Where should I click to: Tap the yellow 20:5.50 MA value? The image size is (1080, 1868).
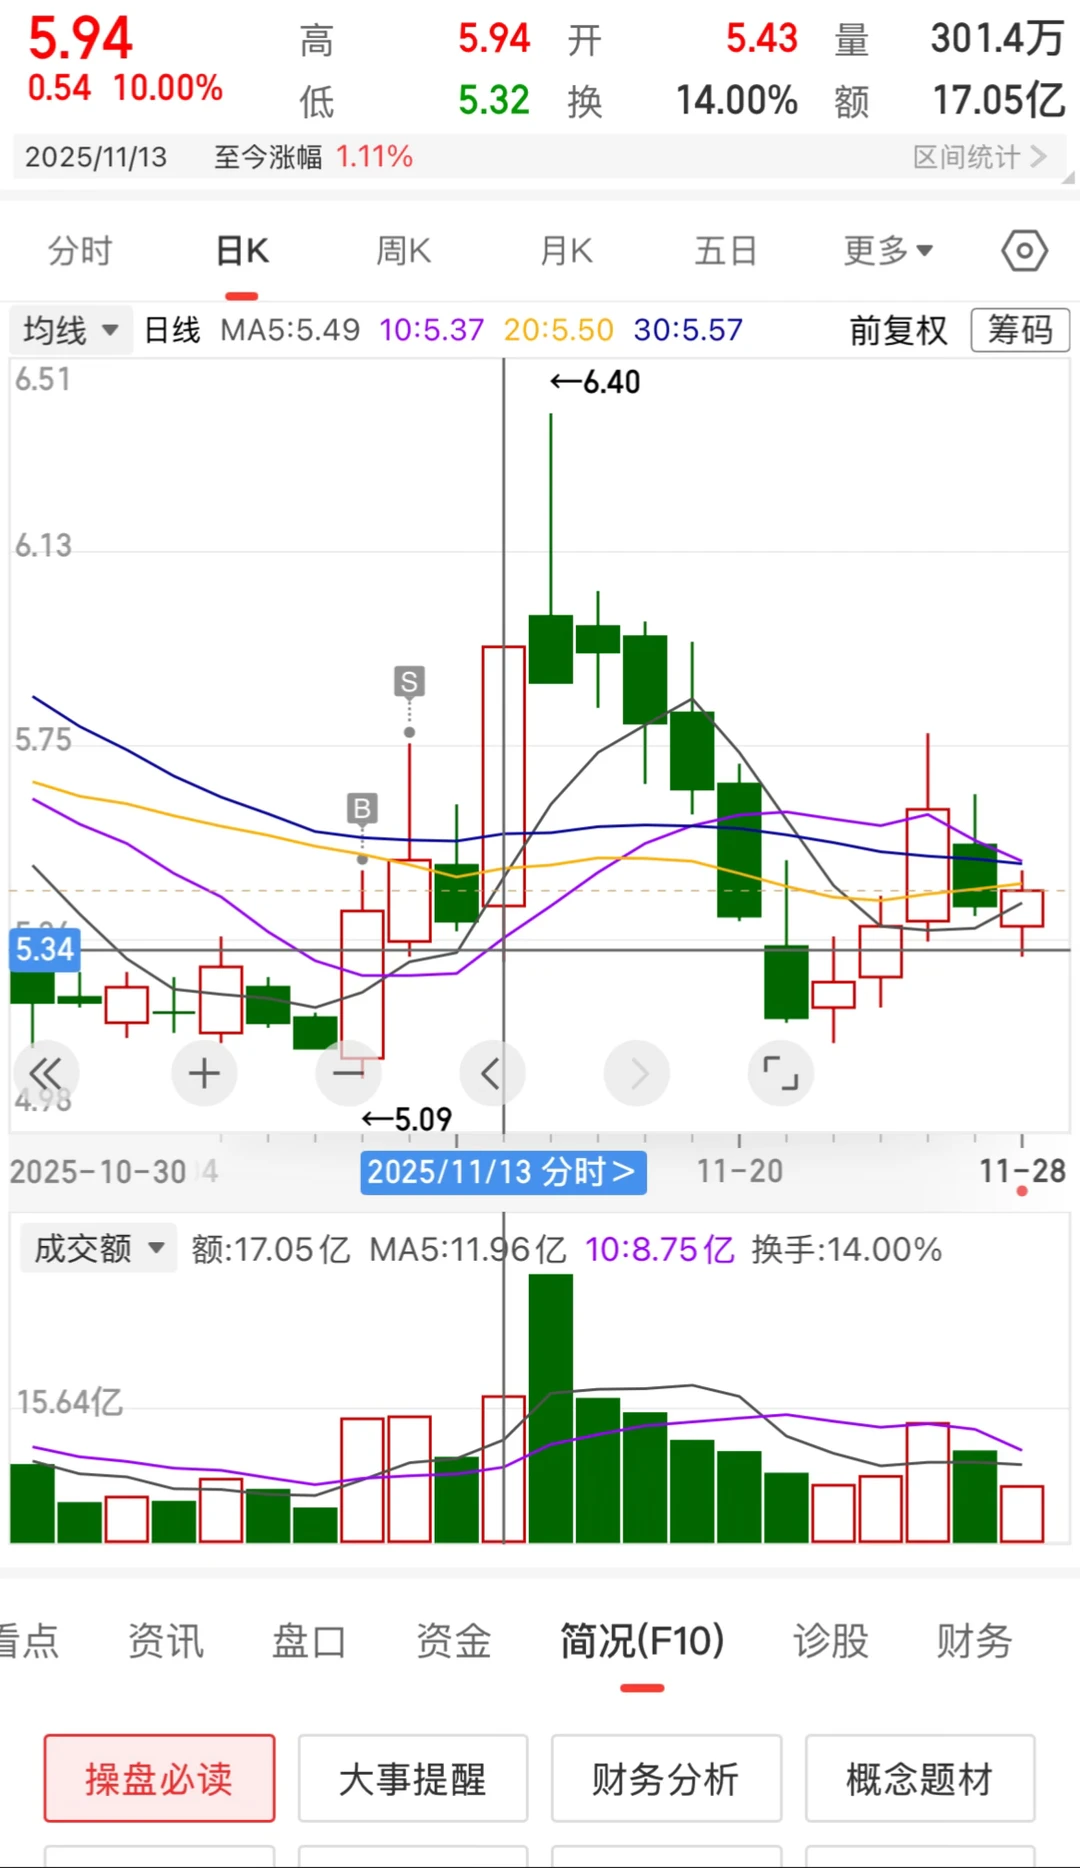coord(558,330)
